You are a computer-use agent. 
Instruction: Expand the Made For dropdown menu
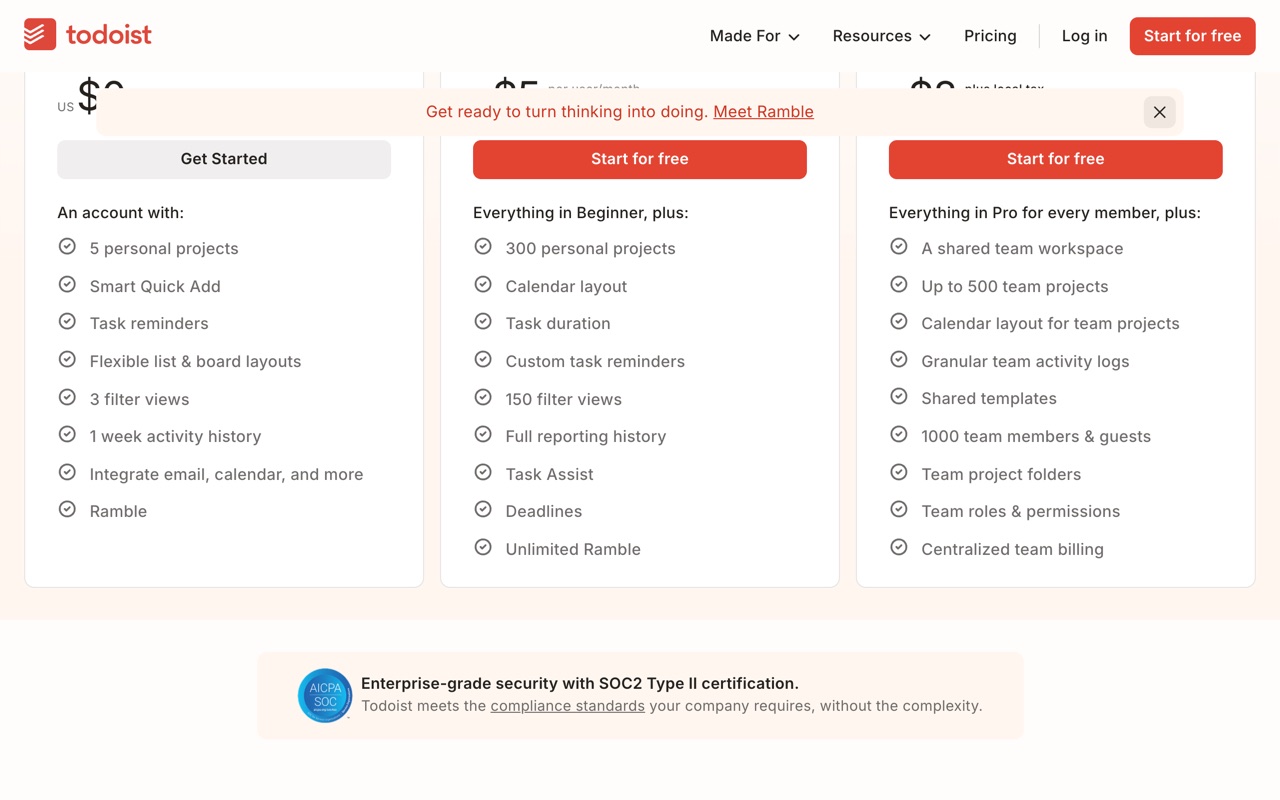click(755, 36)
